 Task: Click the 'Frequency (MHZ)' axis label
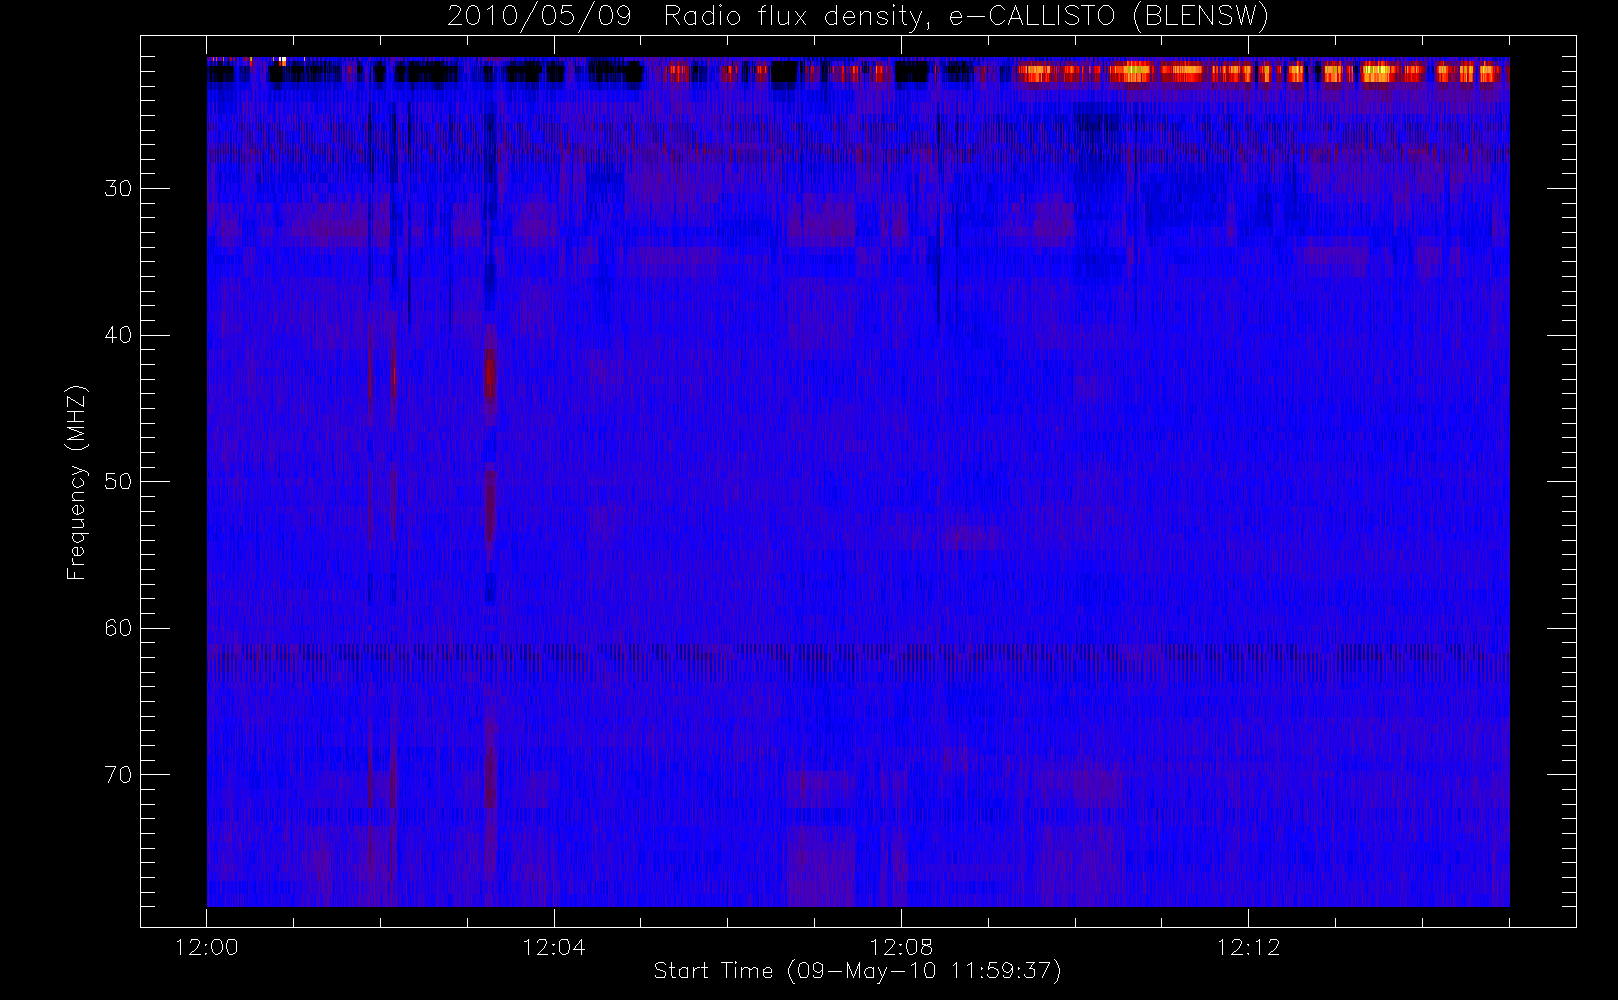(x=77, y=482)
